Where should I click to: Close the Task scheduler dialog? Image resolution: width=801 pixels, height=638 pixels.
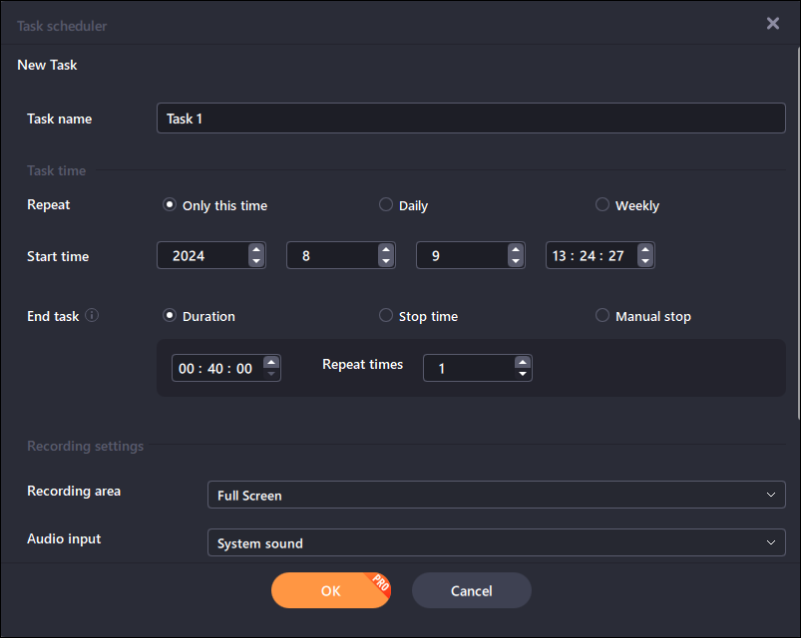(772, 24)
